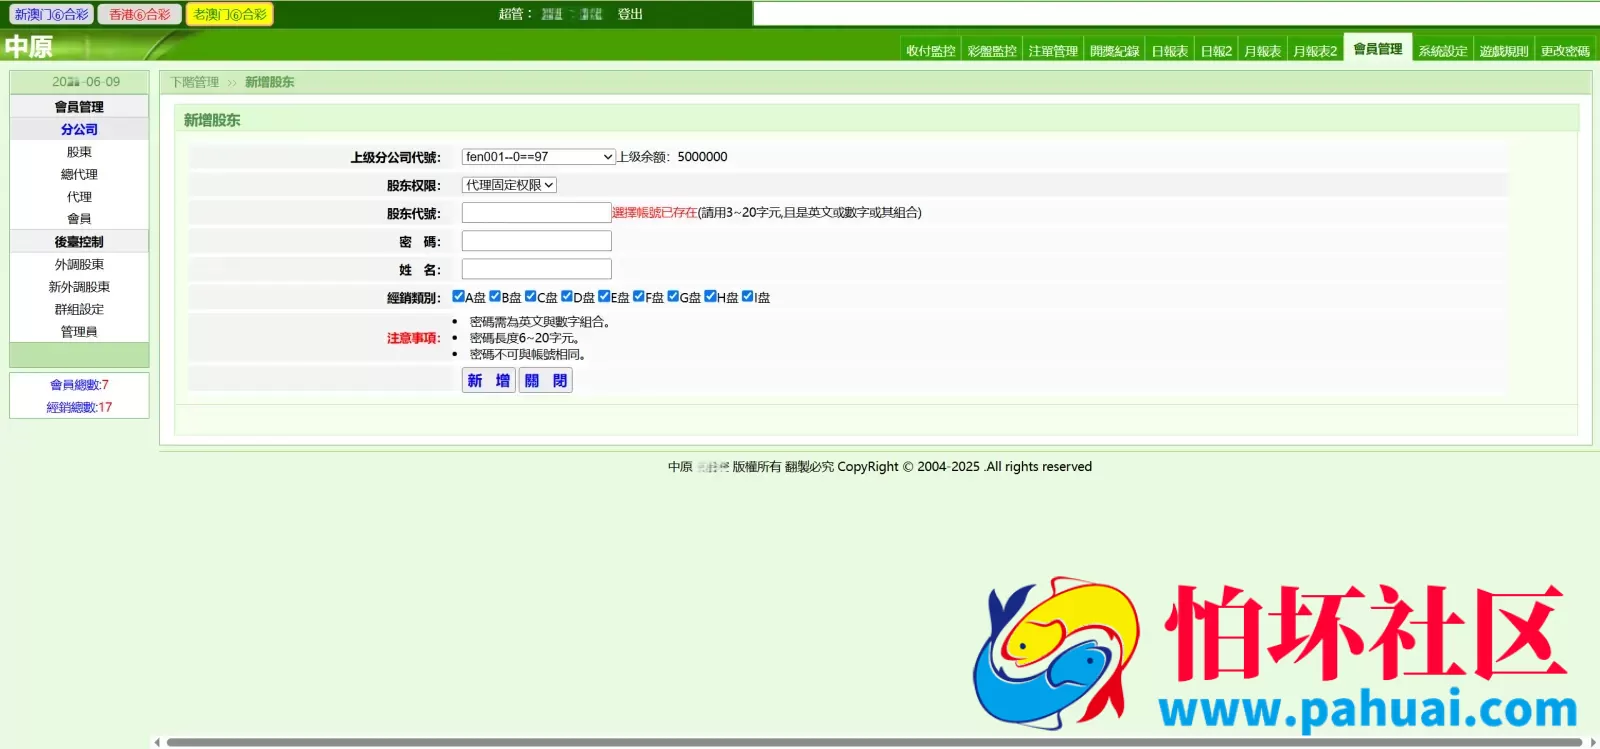The image size is (1600, 749).
Task: Click into the 密碼 password field
Action: [x=536, y=241]
